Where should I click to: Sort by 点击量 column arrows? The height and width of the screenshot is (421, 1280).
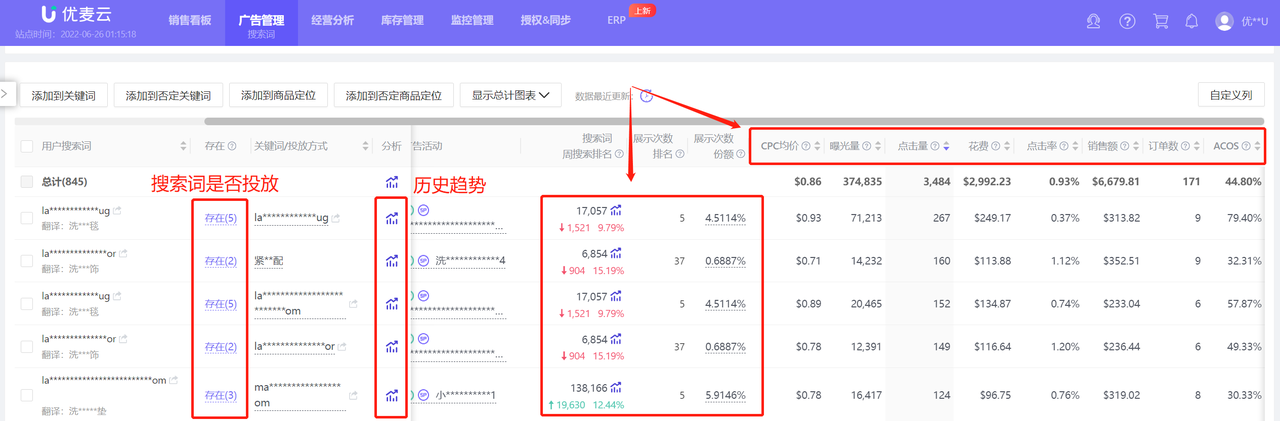pos(947,146)
